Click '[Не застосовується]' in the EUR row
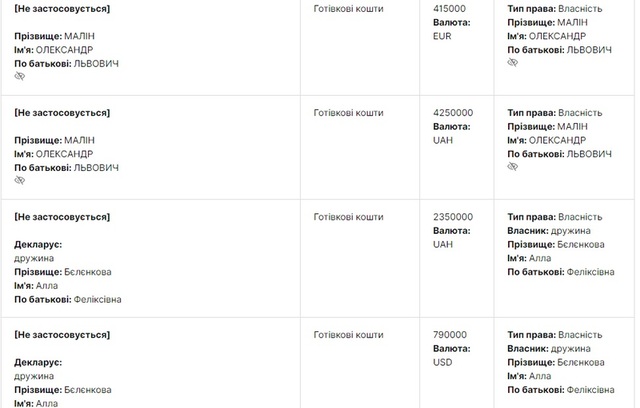640x408 pixels. coord(62,8)
